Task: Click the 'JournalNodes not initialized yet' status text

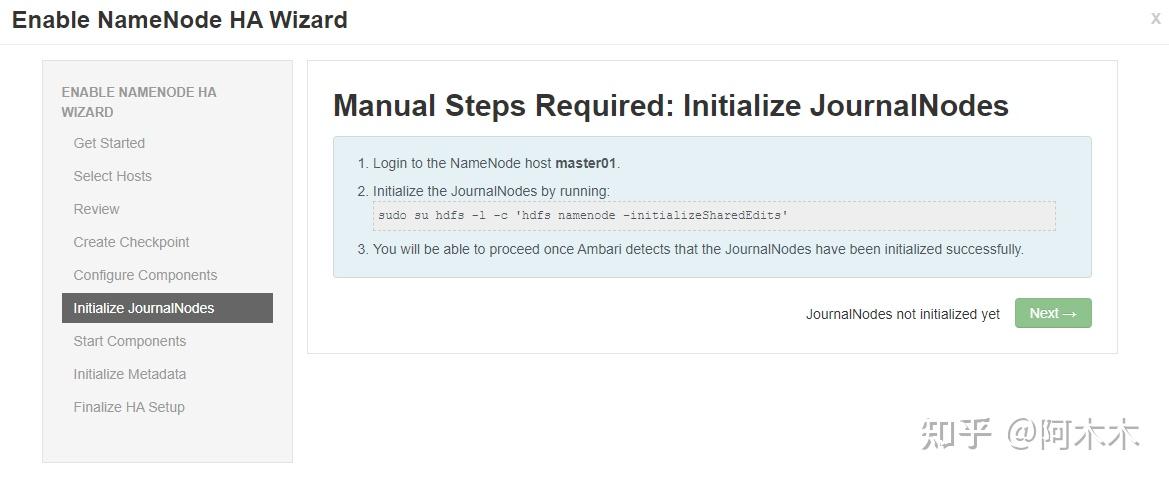Action: (902, 314)
